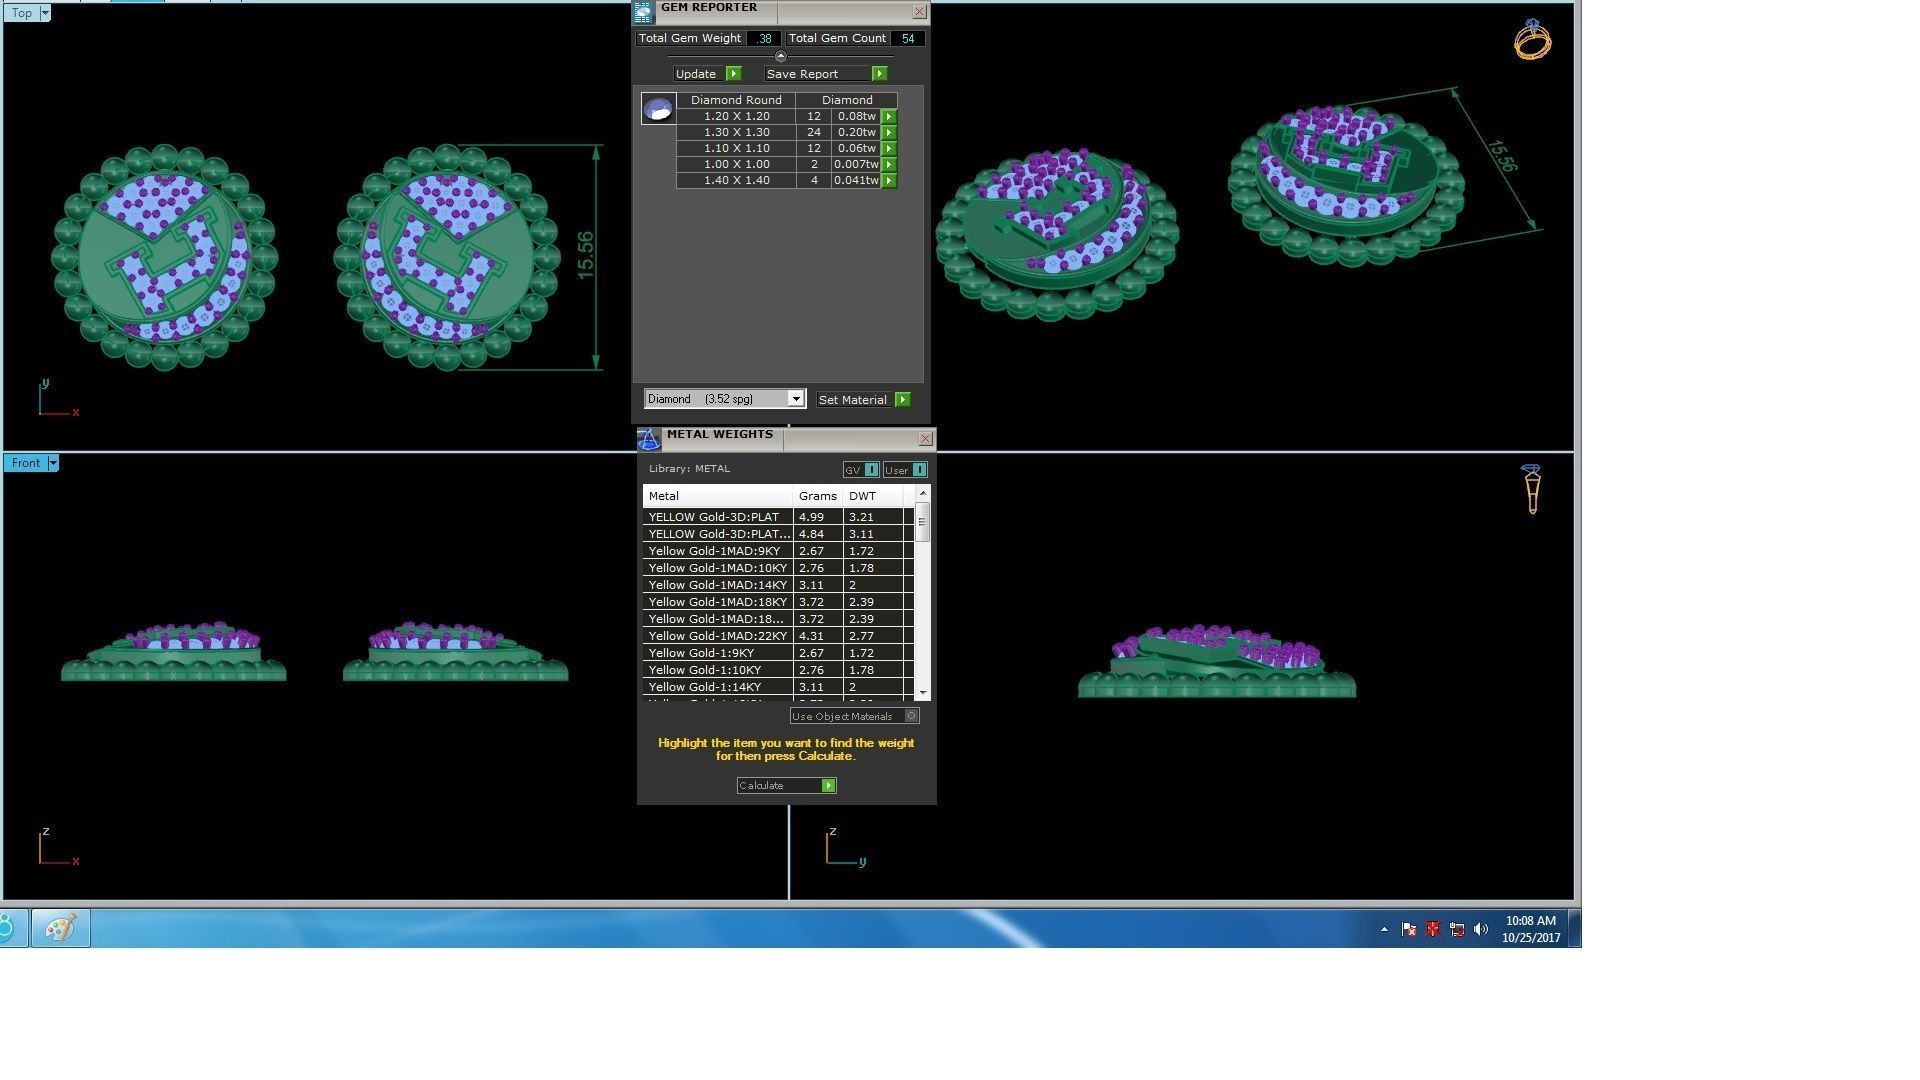Click the Metal Weights cone icon

648,439
